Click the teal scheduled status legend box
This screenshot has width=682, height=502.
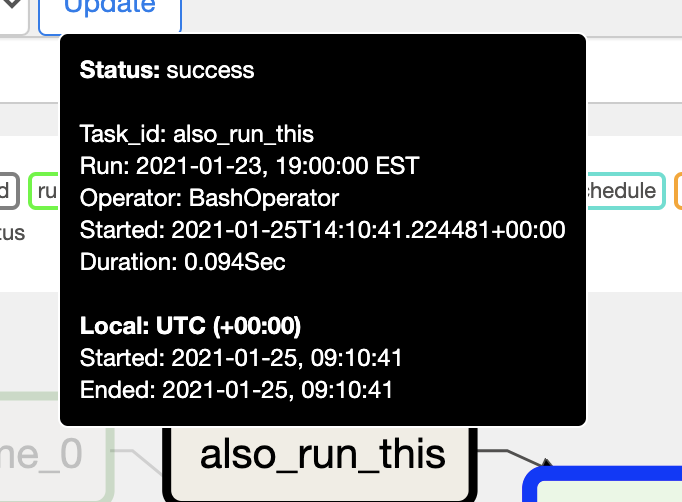(x=626, y=191)
